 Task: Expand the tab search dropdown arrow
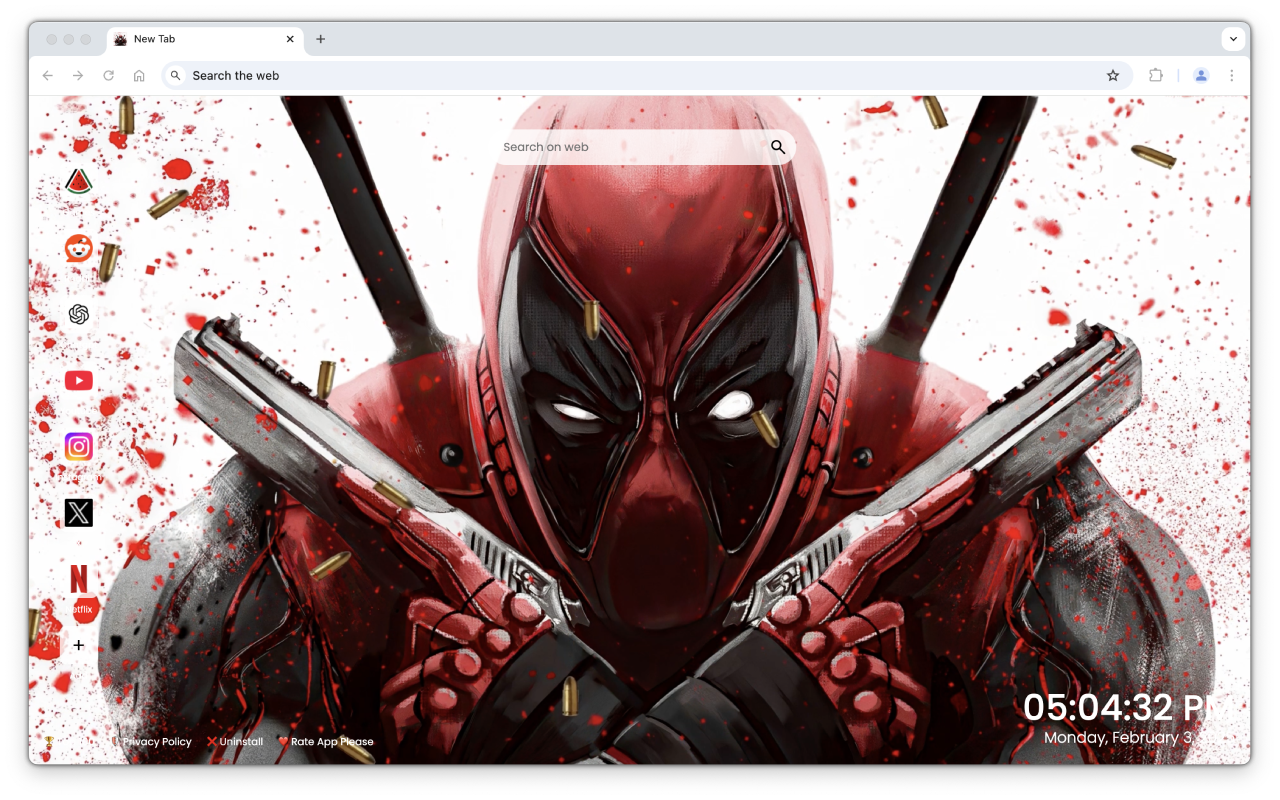[x=1233, y=39]
